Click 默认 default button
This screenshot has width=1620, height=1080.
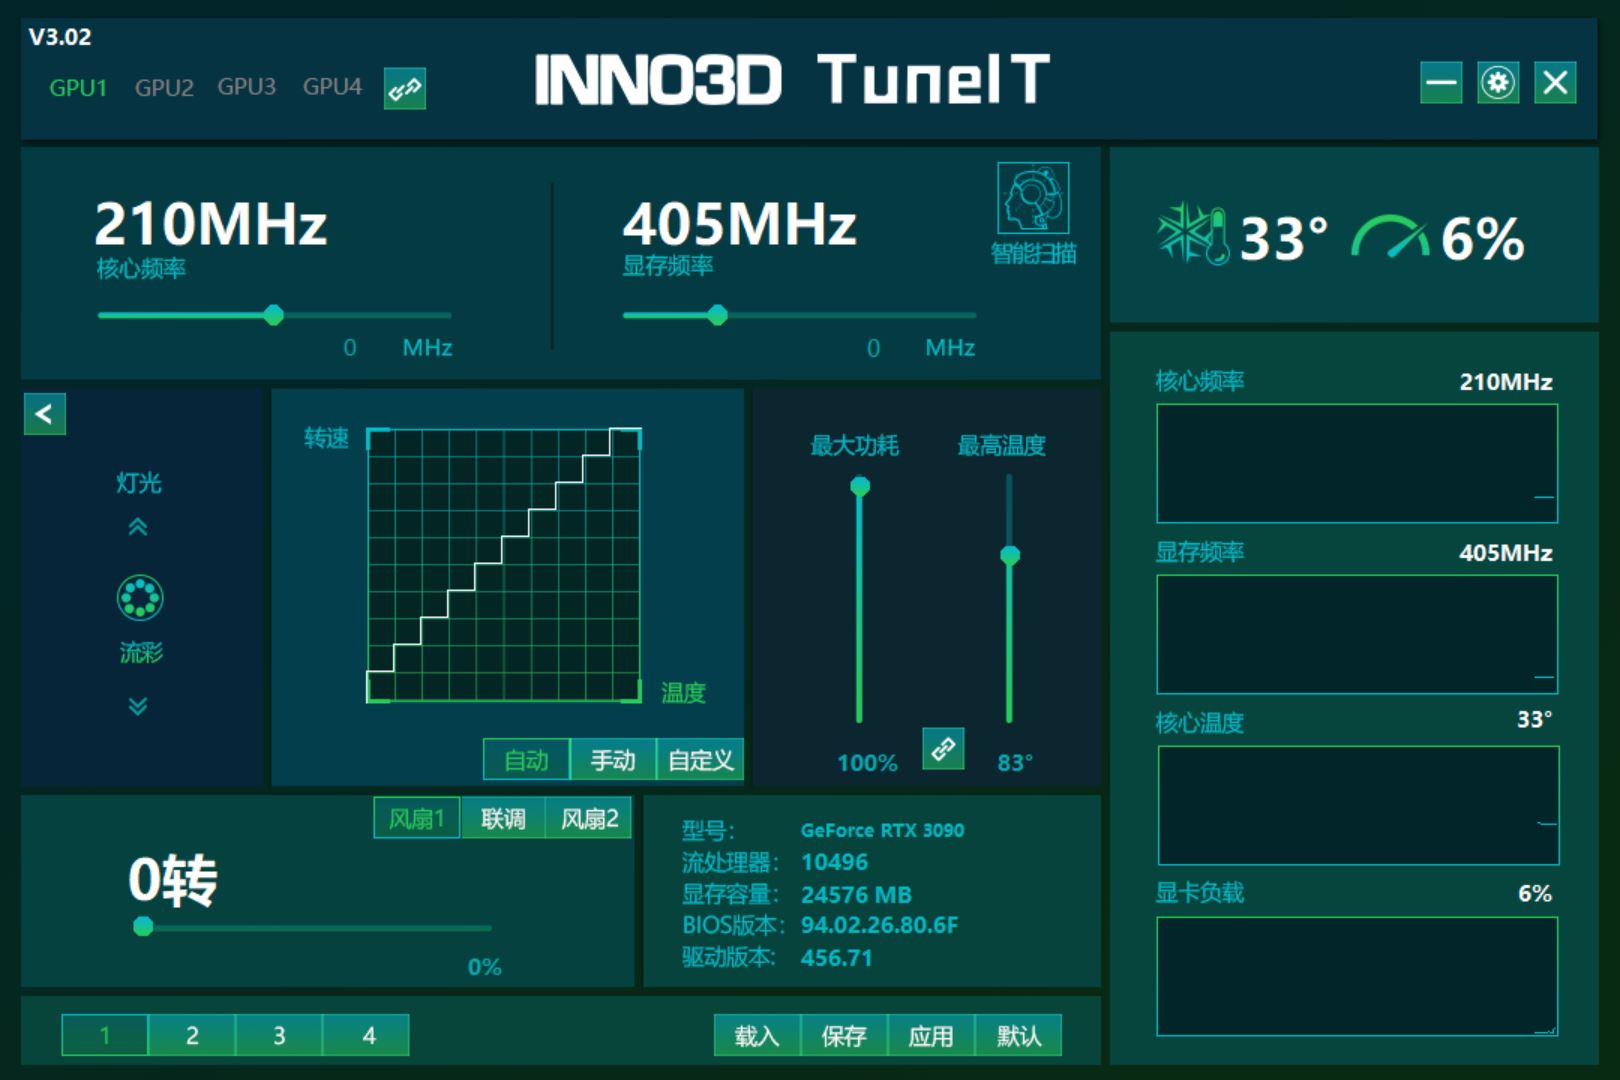(1018, 1035)
